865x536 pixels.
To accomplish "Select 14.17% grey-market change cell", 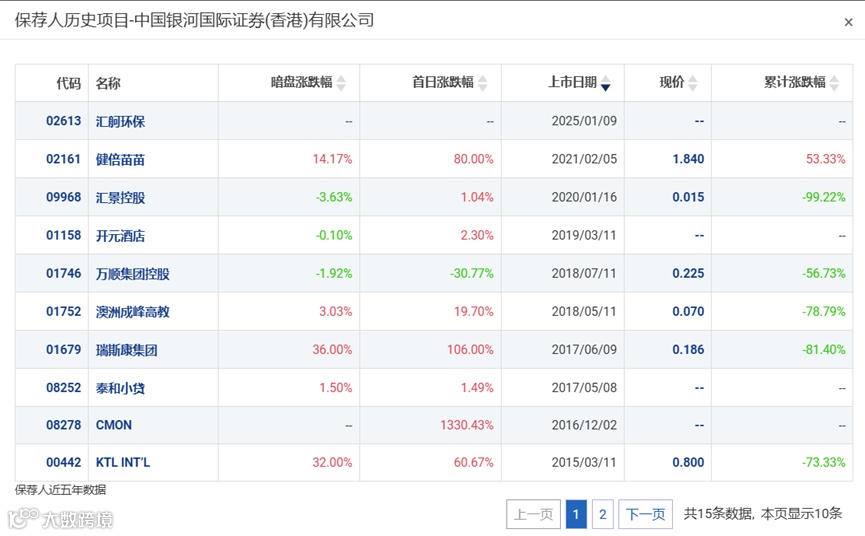I will [x=332, y=159].
